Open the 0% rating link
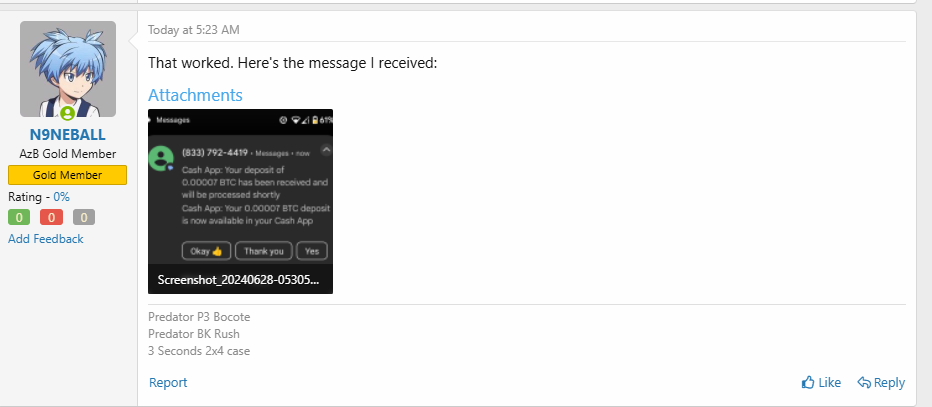This screenshot has width=932, height=407. 62,197
